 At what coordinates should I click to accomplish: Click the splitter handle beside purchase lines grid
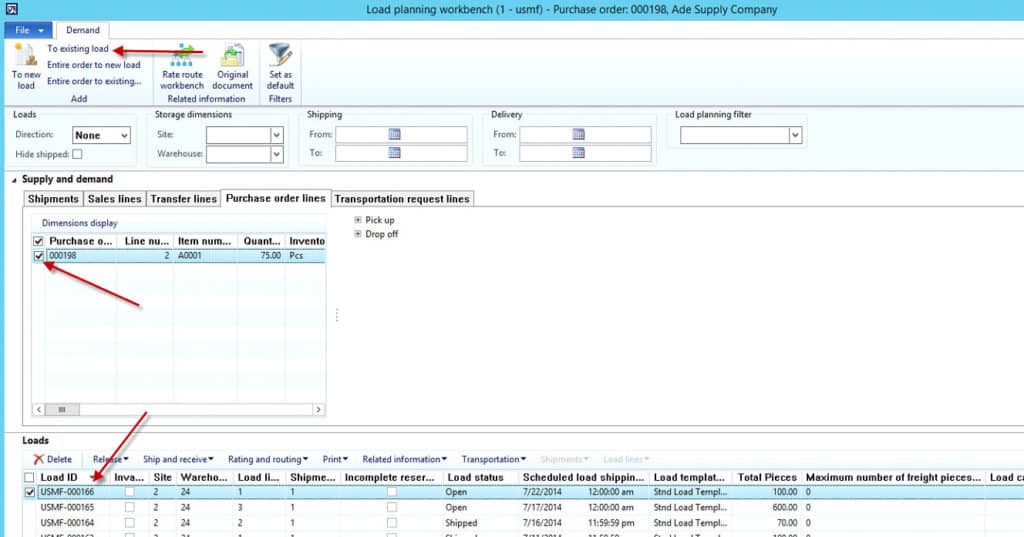tap(336, 316)
